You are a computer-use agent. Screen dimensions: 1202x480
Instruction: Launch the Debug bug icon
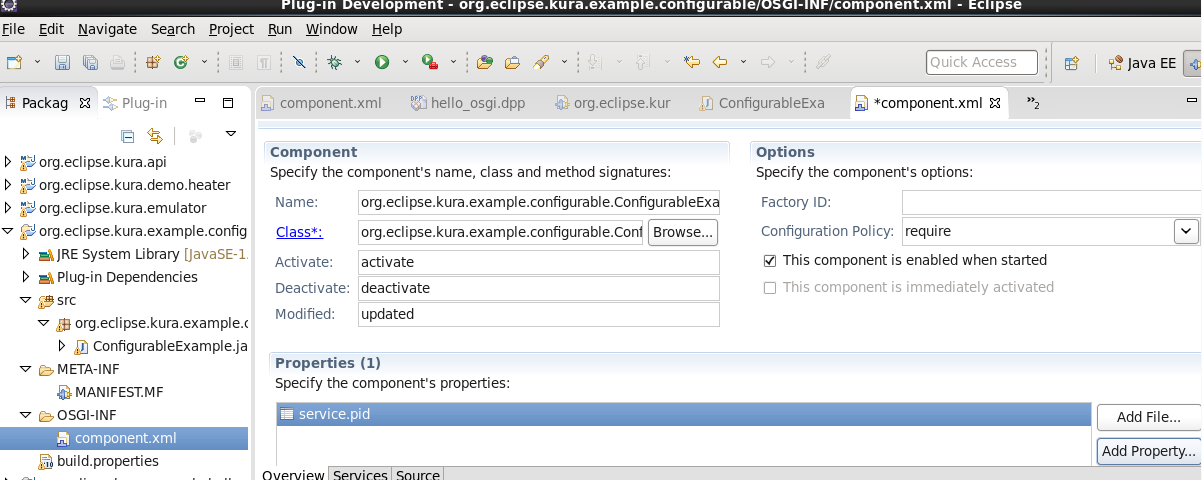(335, 62)
